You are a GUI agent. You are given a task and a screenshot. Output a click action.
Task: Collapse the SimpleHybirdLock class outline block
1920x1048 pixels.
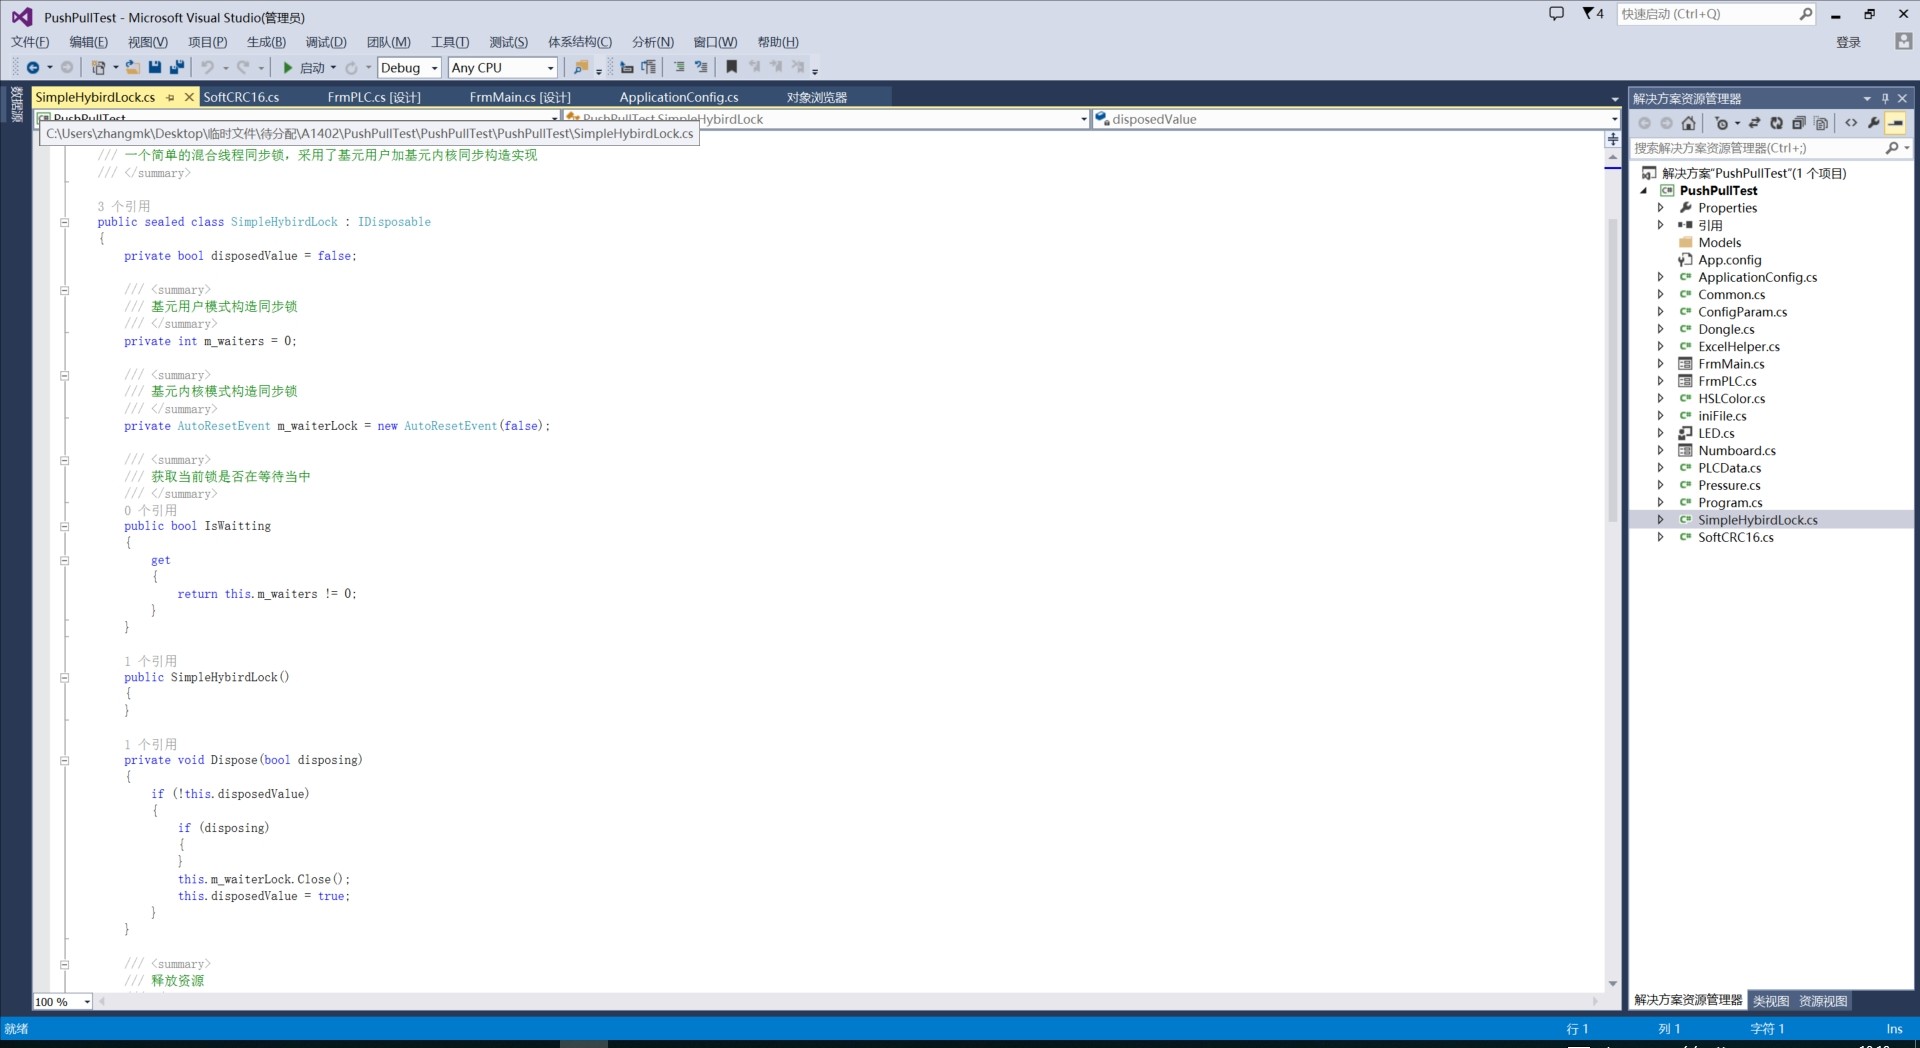pos(64,222)
